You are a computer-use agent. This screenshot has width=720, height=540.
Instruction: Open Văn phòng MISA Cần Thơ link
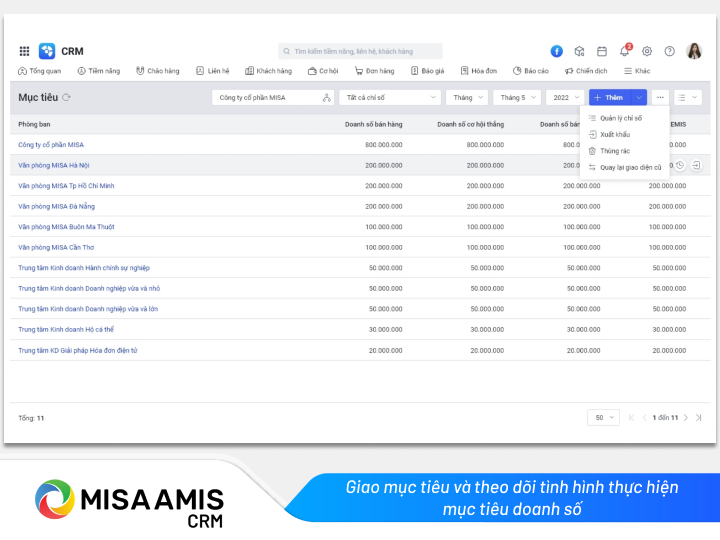56,248
